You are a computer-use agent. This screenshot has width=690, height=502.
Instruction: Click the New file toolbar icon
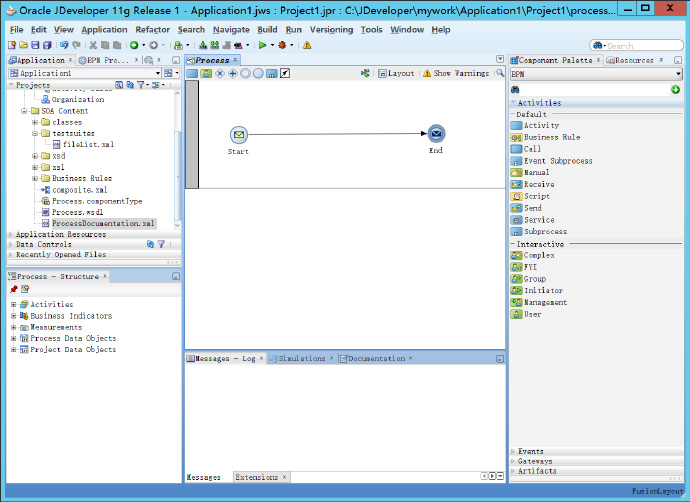point(12,45)
